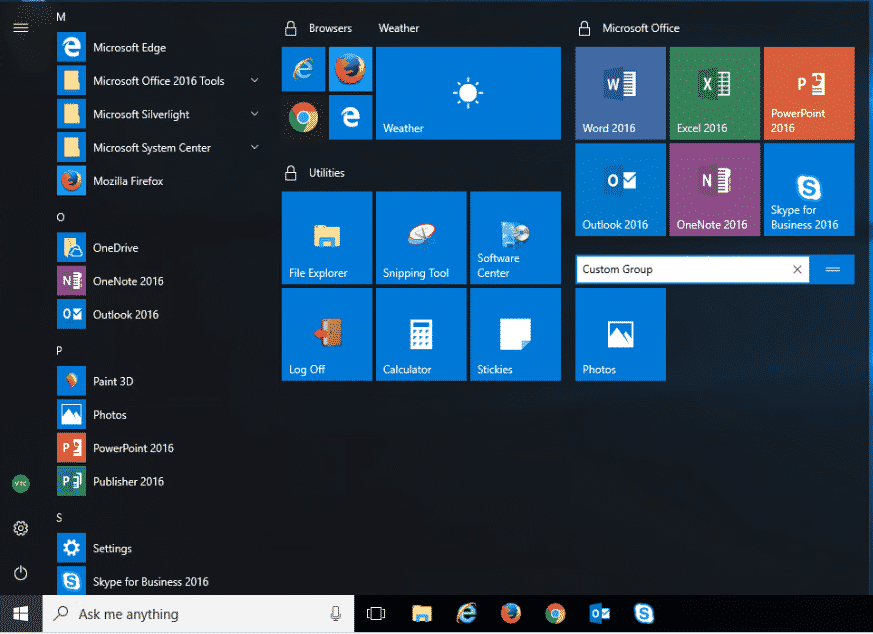873x634 pixels.
Task: Clear the Custom Group name text
Action: 797,269
